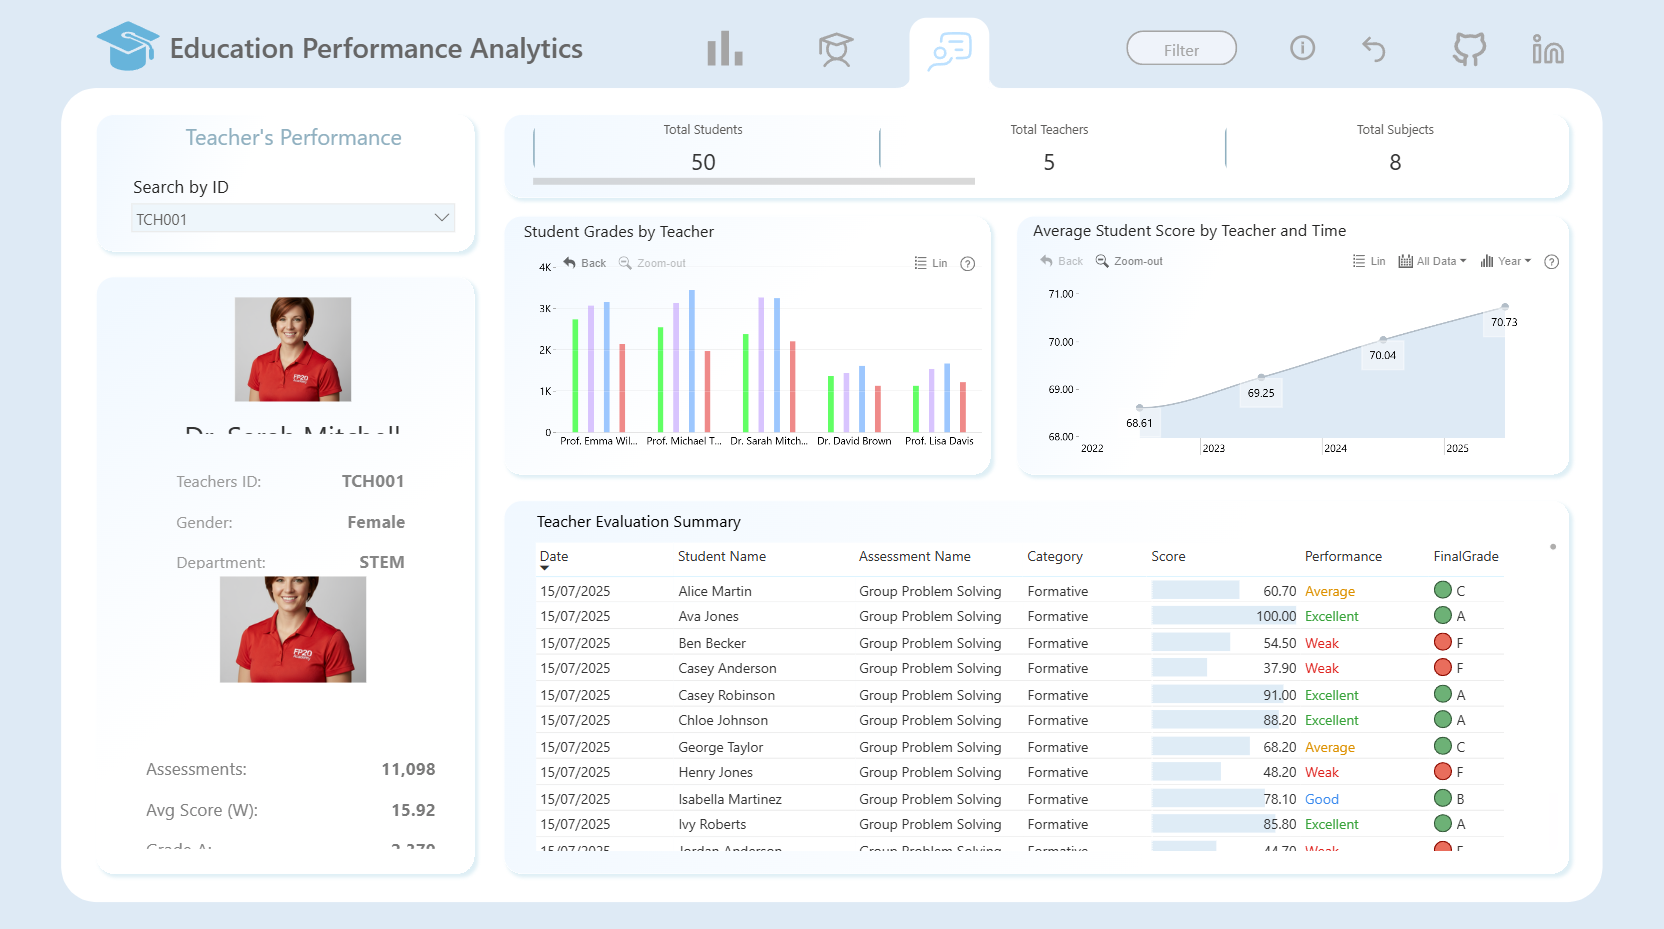1664x929 pixels.
Task: Click Zoom-out on Average Score chart
Action: (x=1129, y=261)
